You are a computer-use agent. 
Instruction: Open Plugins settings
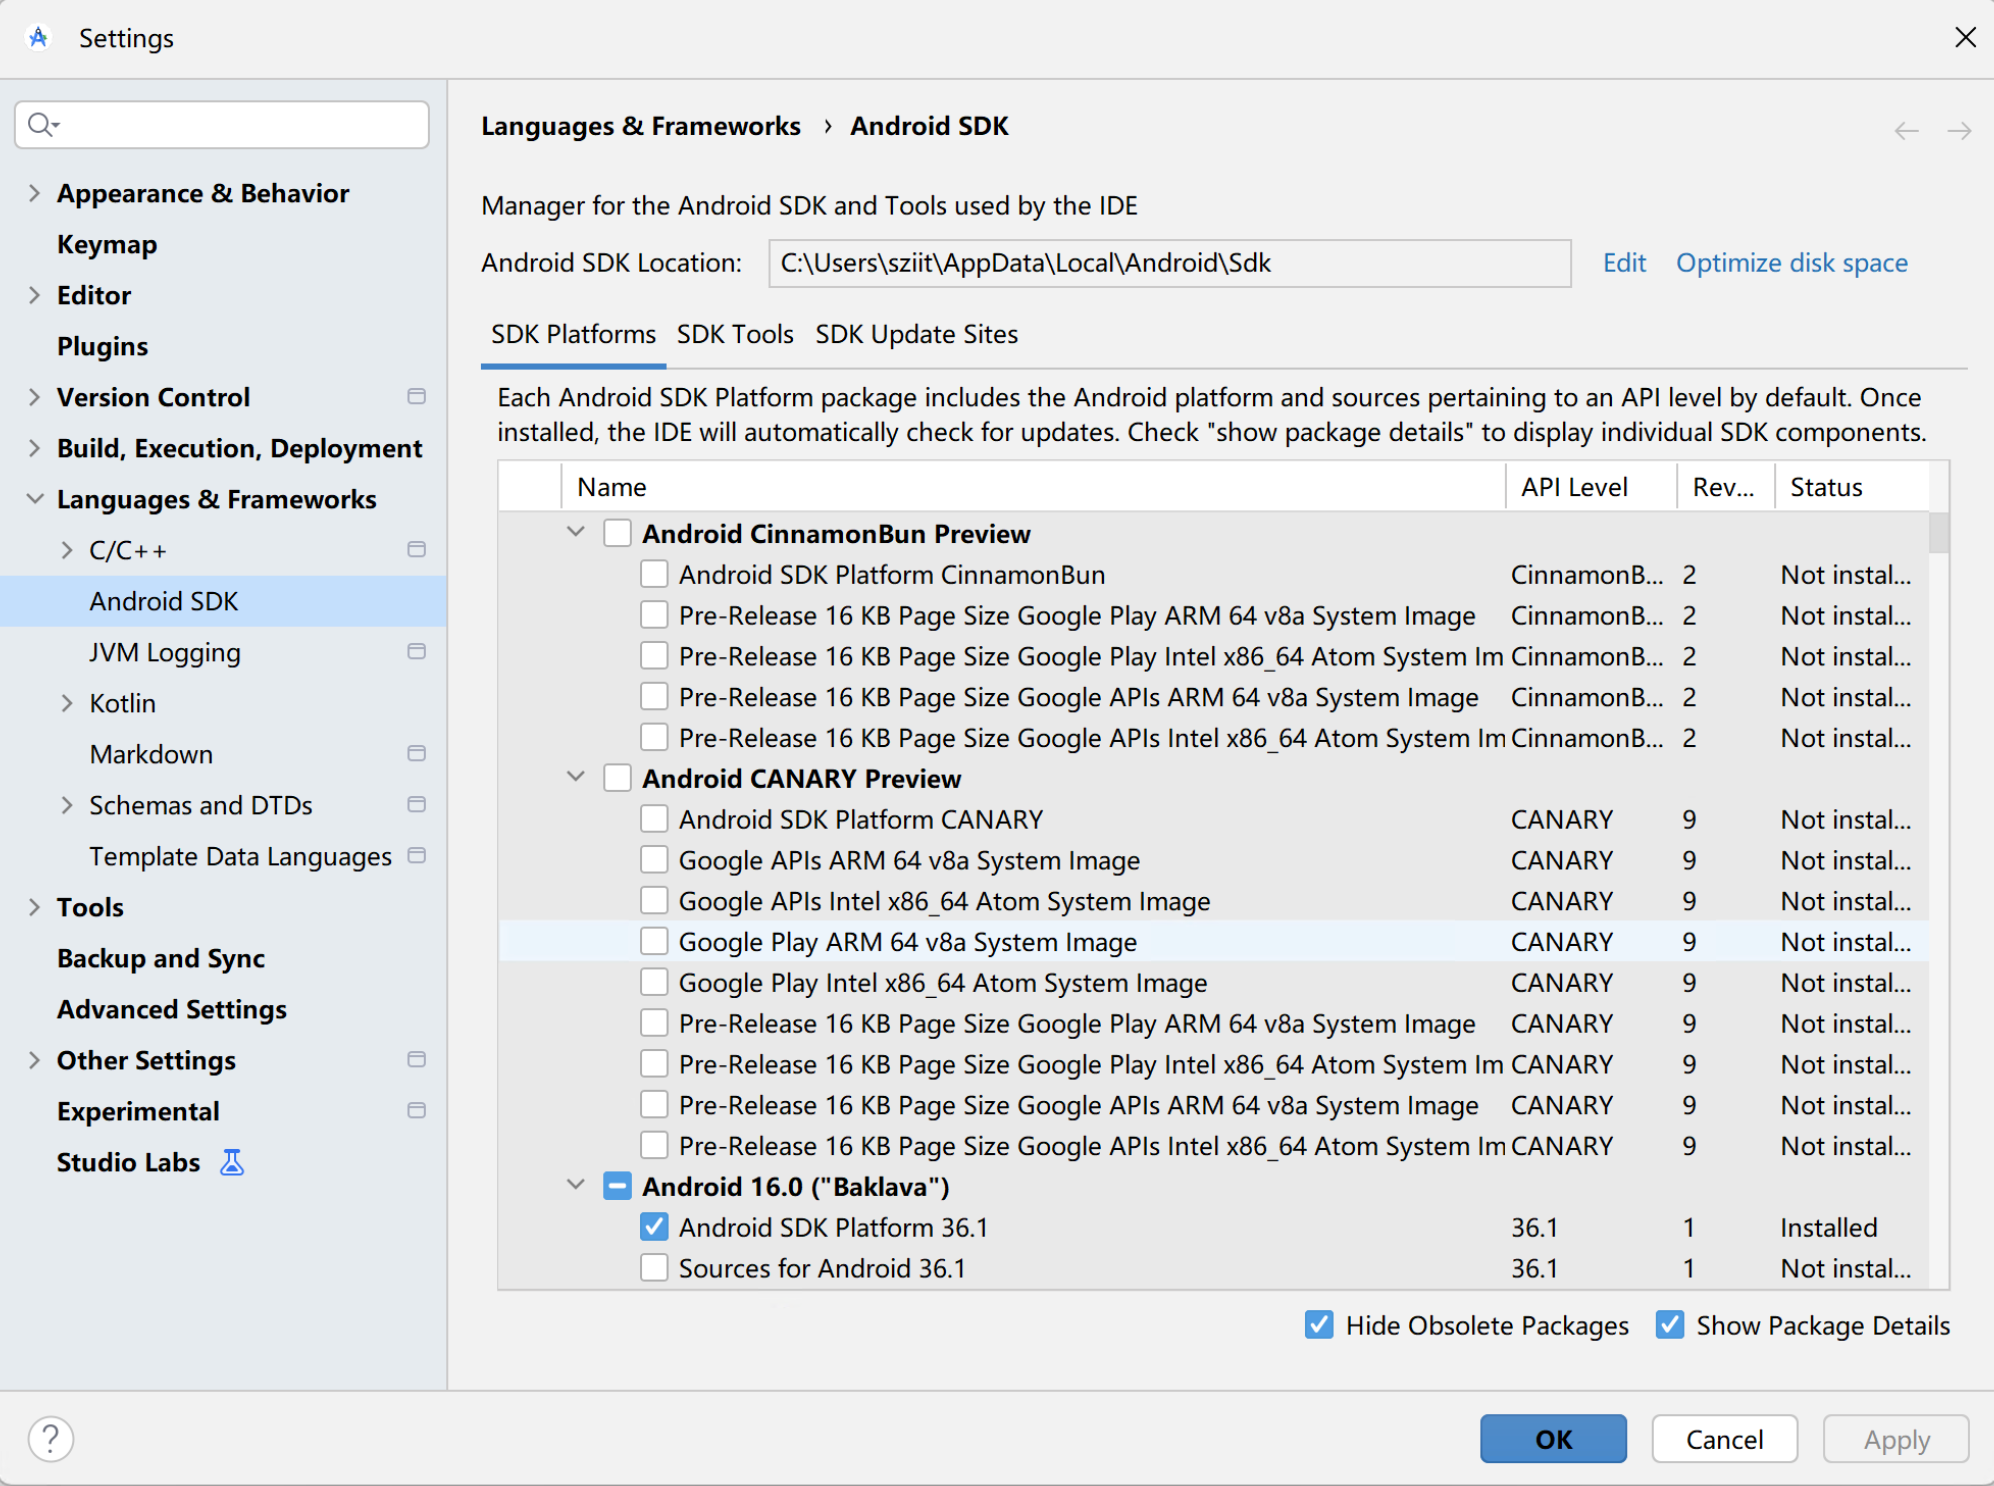[102, 346]
